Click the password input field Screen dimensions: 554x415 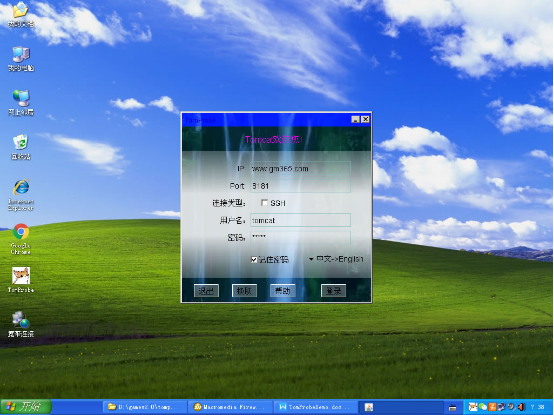click(300, 237)
